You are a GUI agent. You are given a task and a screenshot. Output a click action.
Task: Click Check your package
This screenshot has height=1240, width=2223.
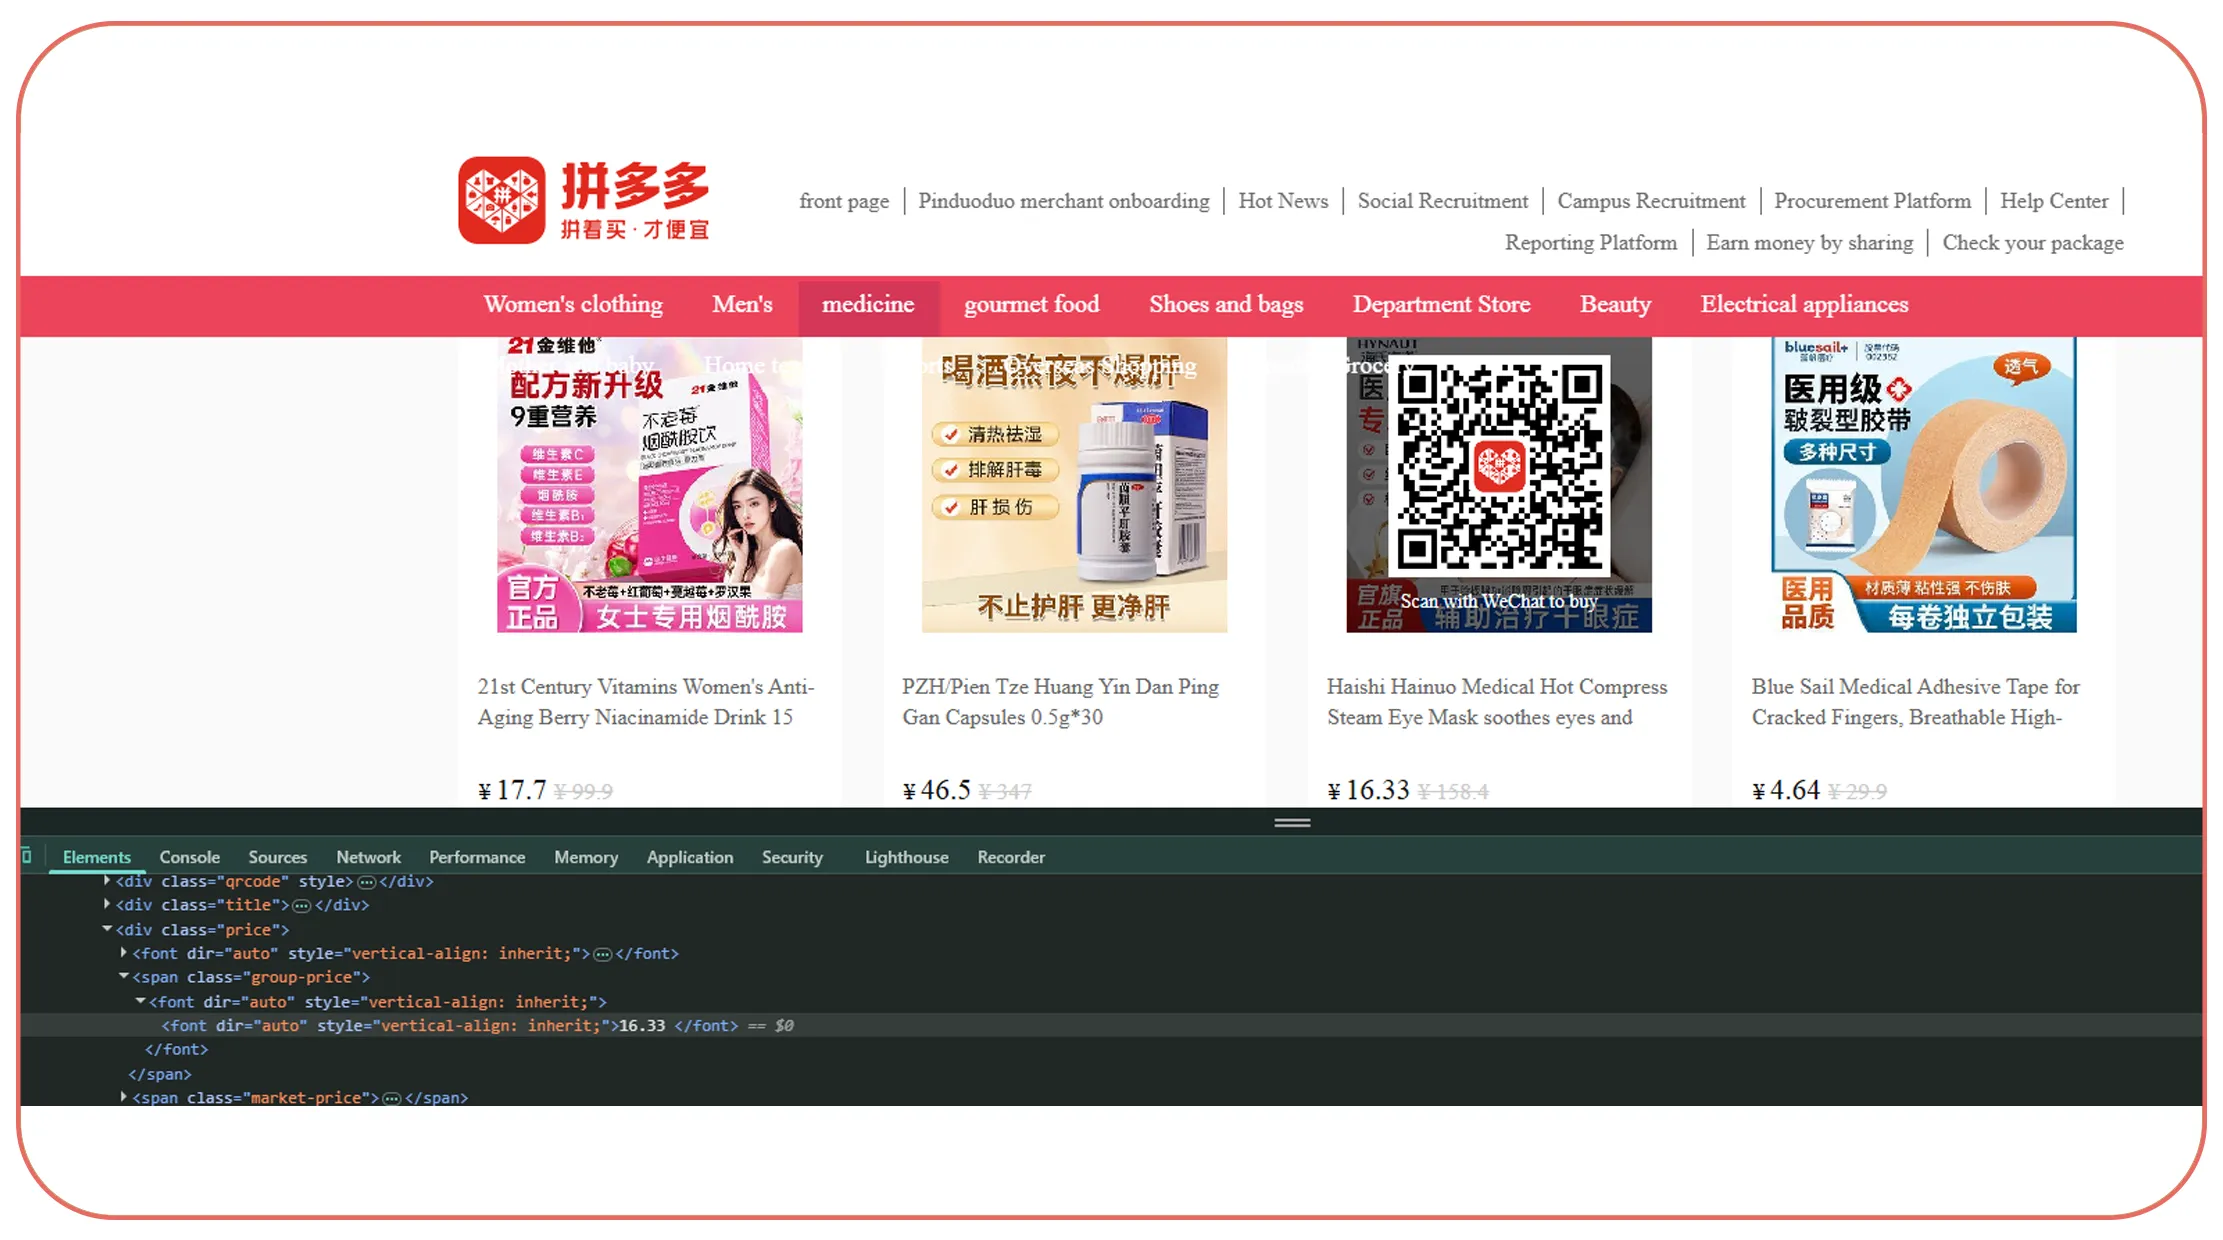[2033, 243]
